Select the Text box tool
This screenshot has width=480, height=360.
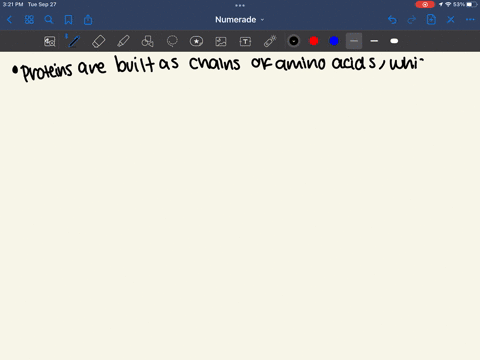pos(245,41)
